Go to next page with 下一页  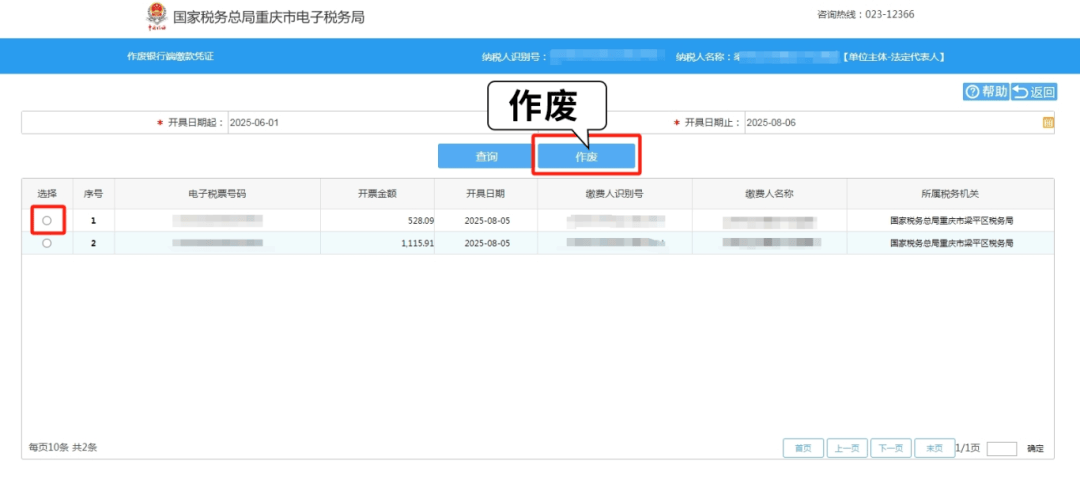[x=890, y=448]
